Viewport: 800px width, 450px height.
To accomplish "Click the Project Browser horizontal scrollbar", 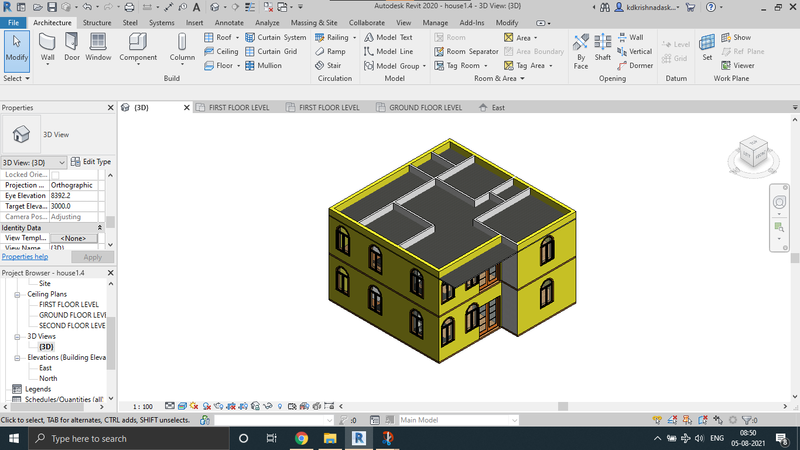I will tap(47, 407).
